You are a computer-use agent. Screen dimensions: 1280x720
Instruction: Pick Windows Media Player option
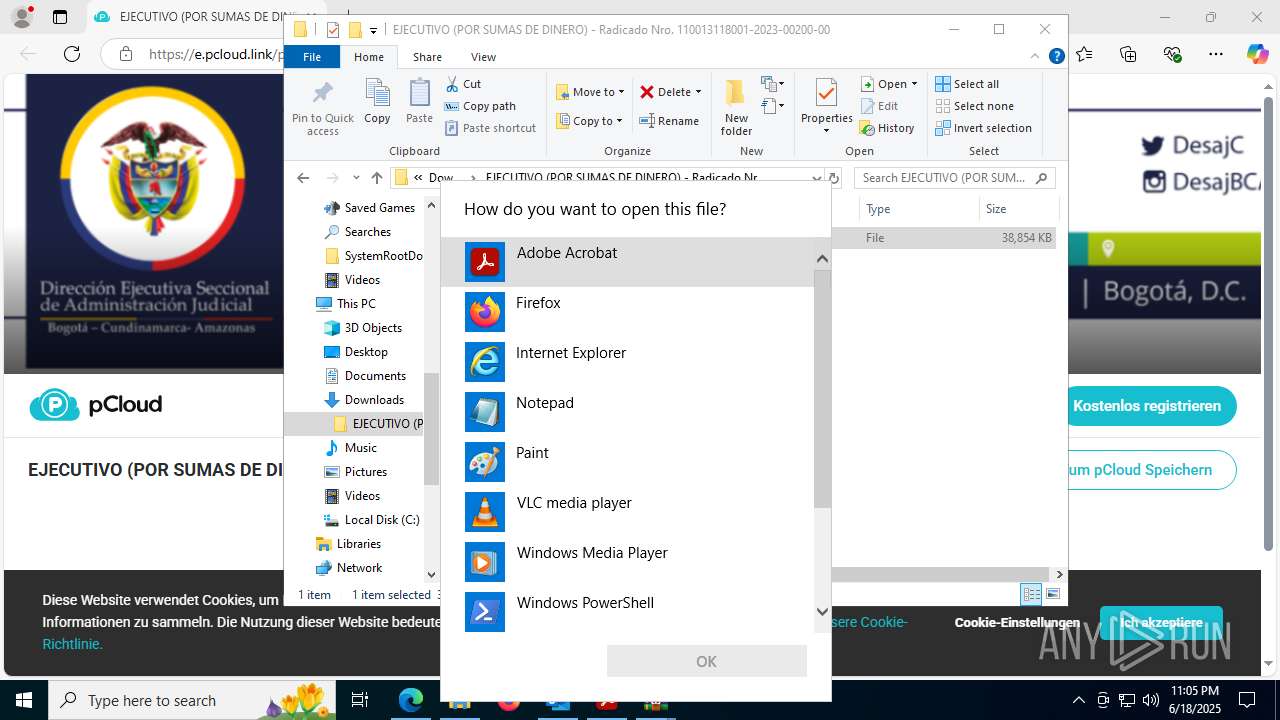pyautogui.click(x=628, y=562)
